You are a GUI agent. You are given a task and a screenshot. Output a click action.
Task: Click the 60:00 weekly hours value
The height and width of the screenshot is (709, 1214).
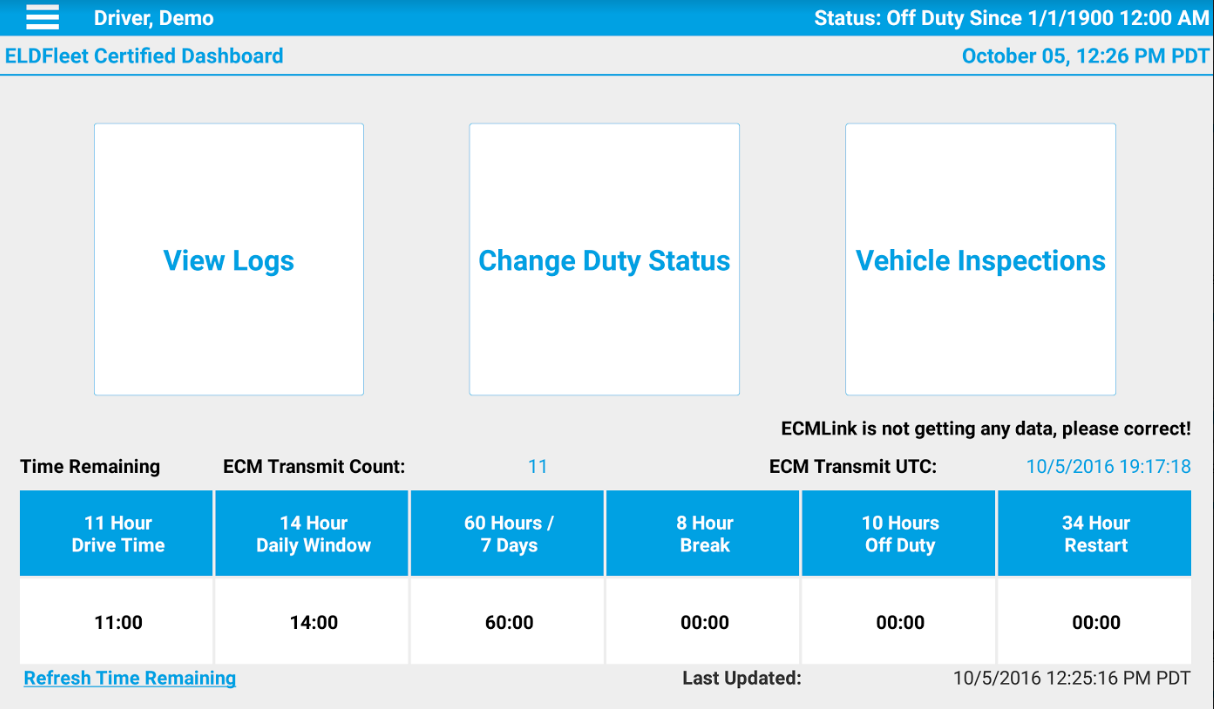click(x=509, y=622)
